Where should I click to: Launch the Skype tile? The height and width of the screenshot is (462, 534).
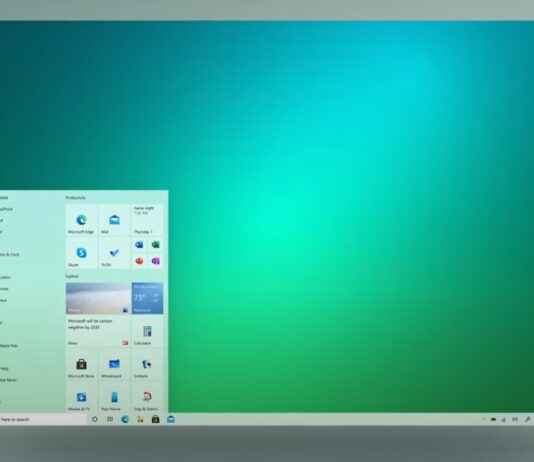[81, 253]
